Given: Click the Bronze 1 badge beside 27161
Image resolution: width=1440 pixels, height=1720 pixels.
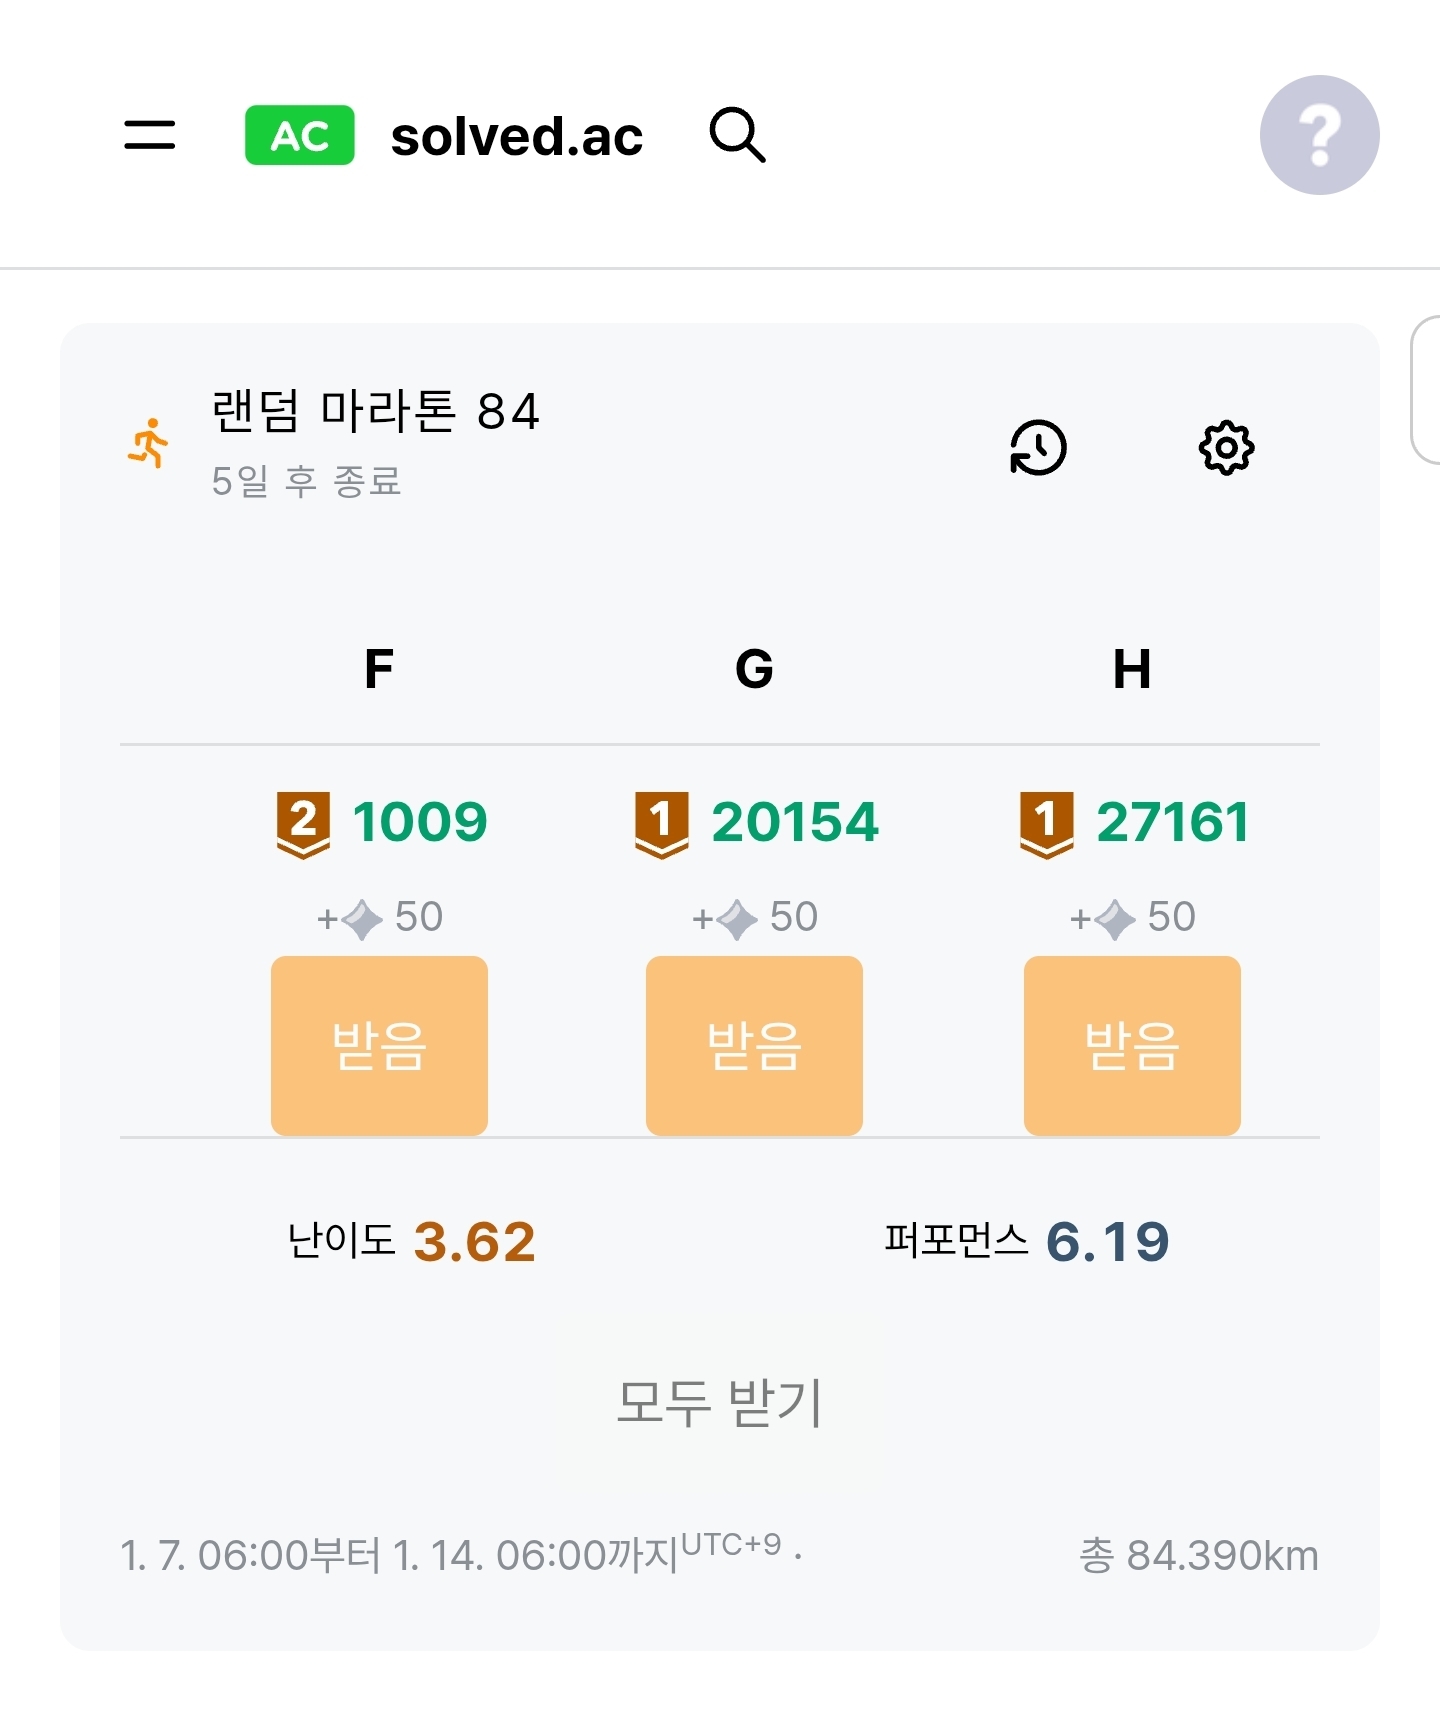Looking at the screenshot, I should click(1046, 824).
